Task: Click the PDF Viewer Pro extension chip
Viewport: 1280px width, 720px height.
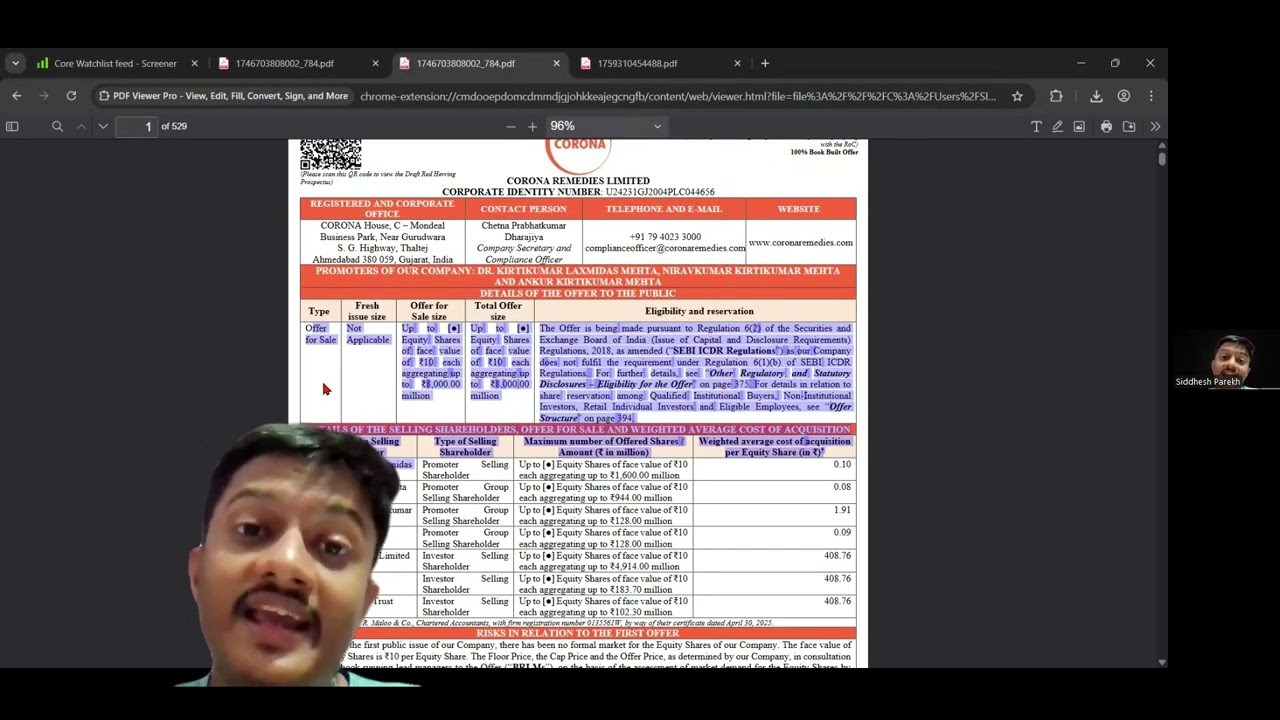Action: pos(222,96)
